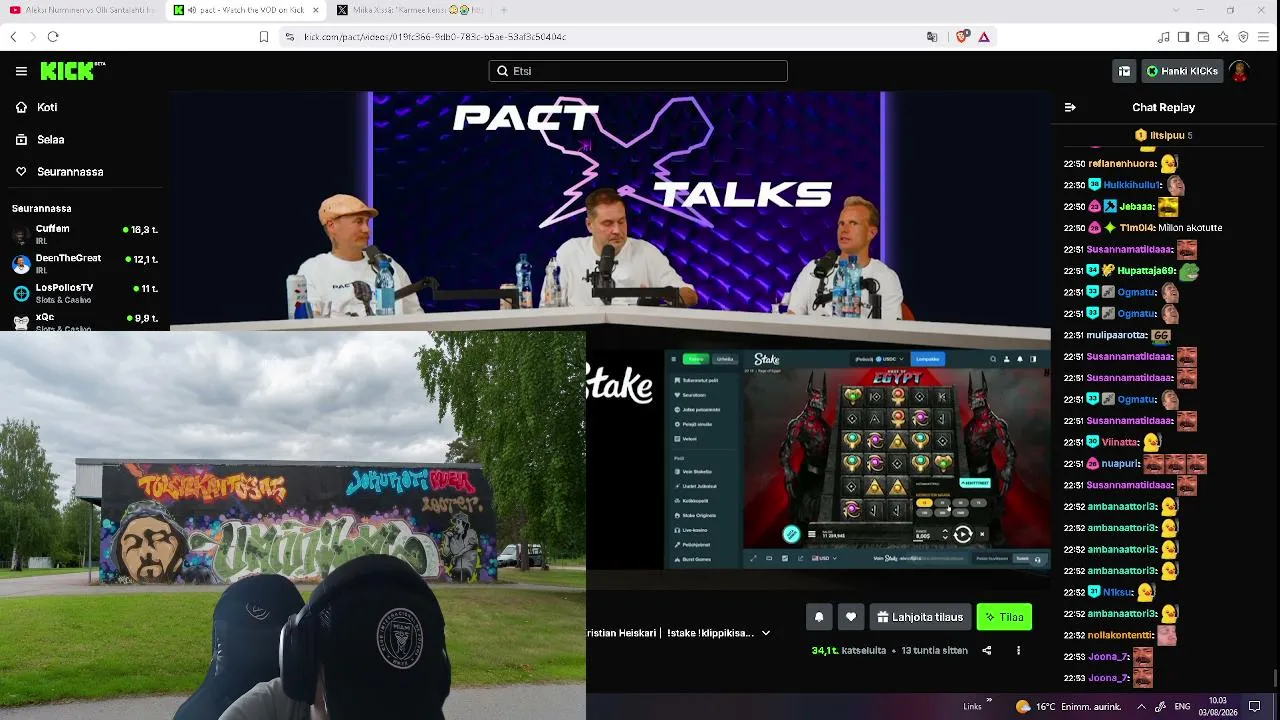Open Brave Shields lion icon
Screen dimensions: 1280x720
pos(962,37)
